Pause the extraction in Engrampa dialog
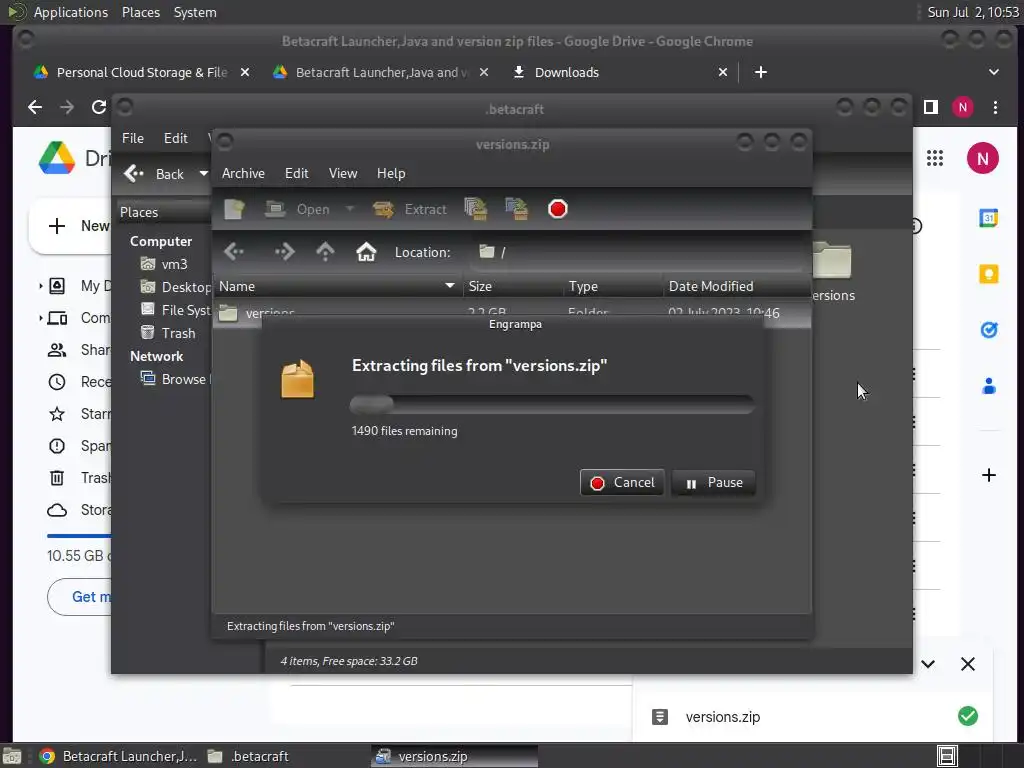This screenshot has height=768, width=1024. pos(713,483)
